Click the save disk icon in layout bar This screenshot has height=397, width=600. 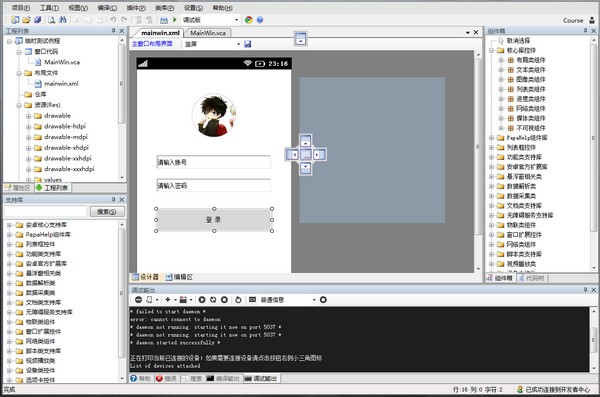click(248, 44)
